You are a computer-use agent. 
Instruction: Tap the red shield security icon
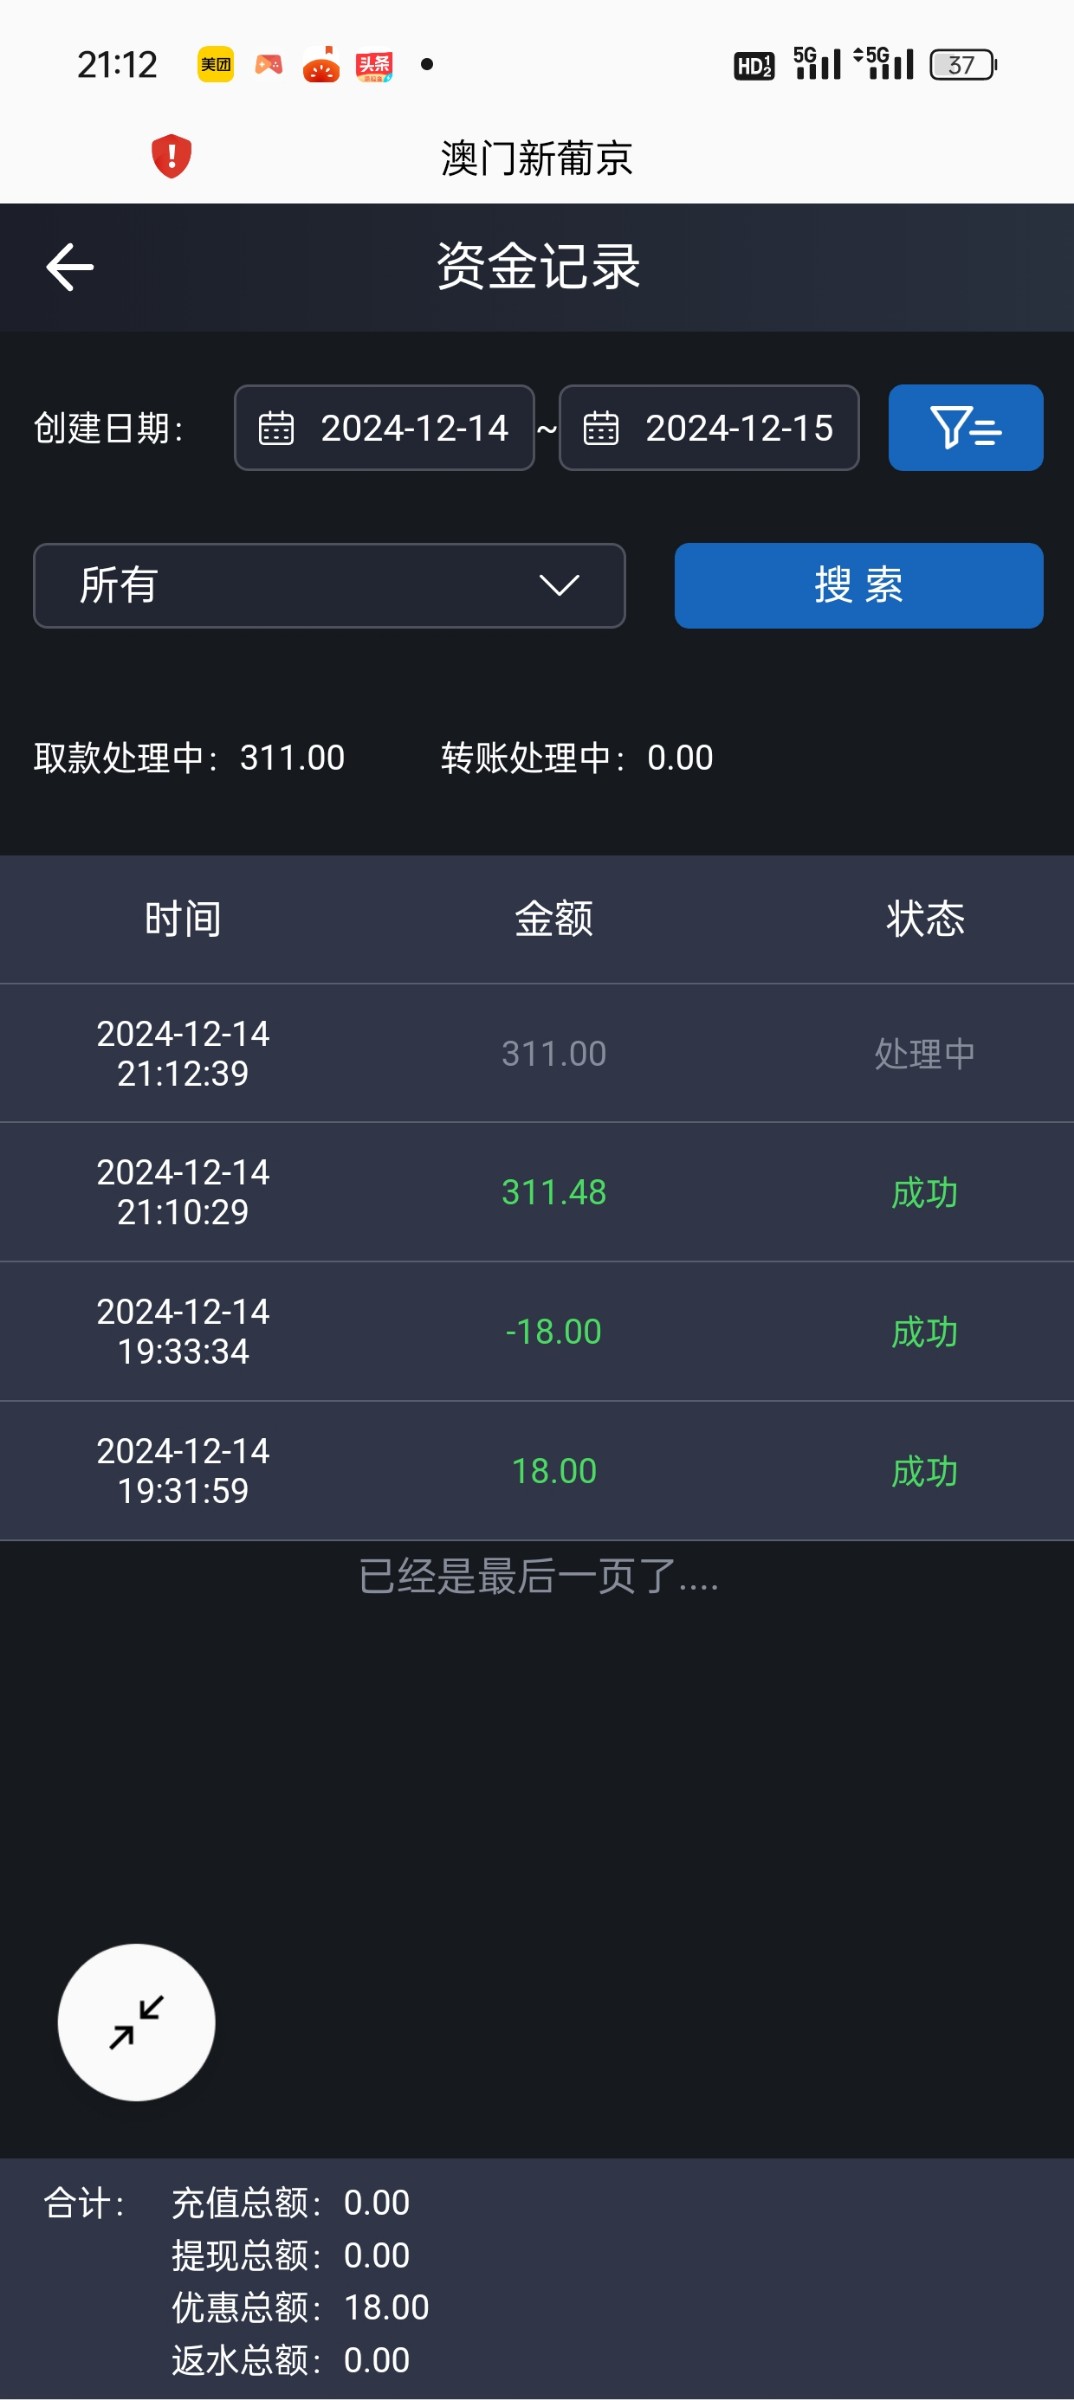click(171, 156)
